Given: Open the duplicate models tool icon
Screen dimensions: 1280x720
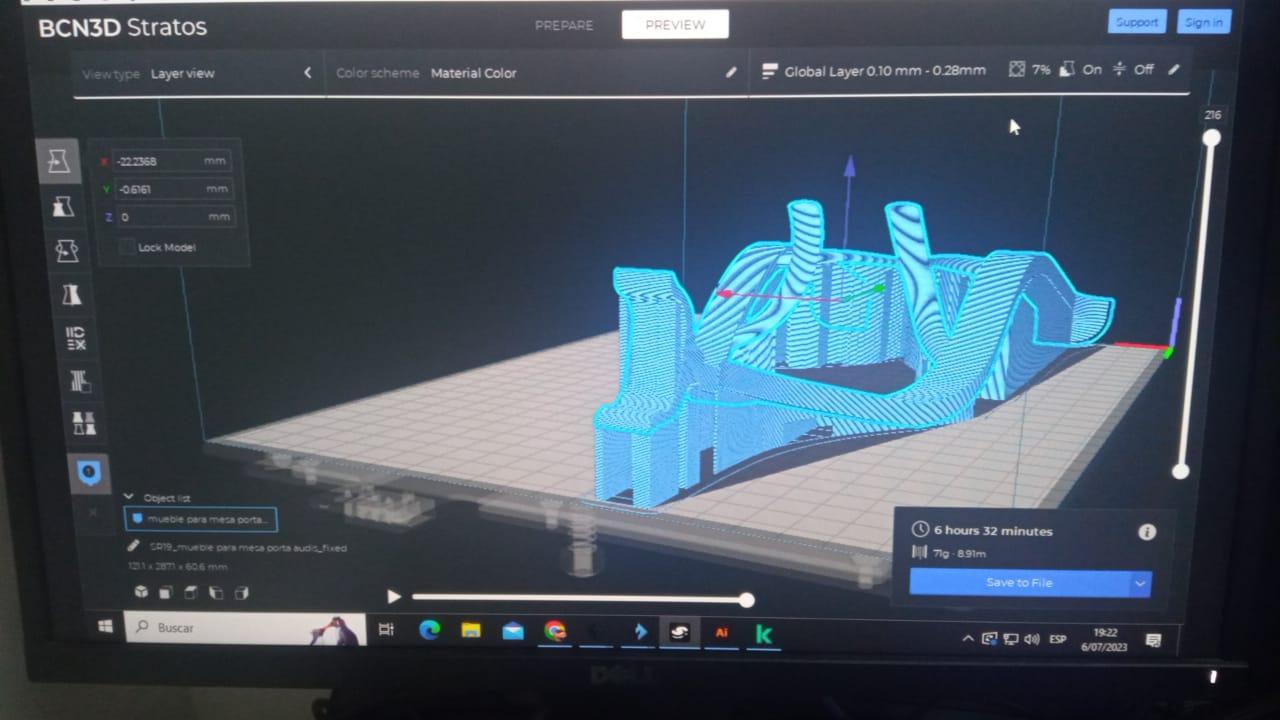Looking at the screenshot, I should [x=84, y=423].
